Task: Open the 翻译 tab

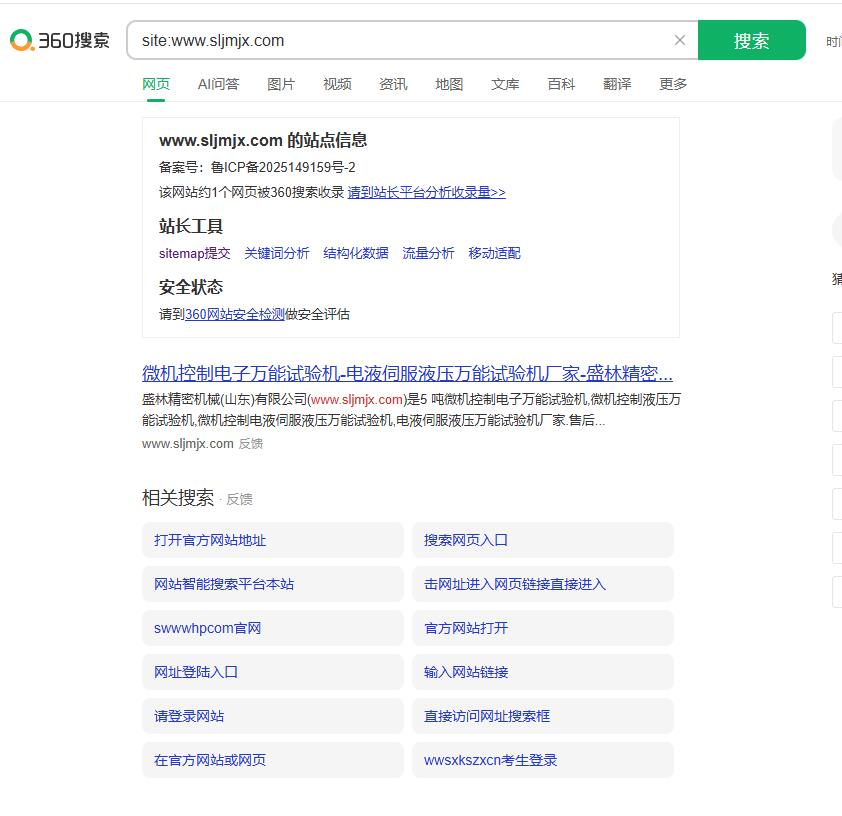Action: click(x=617, y=84)
